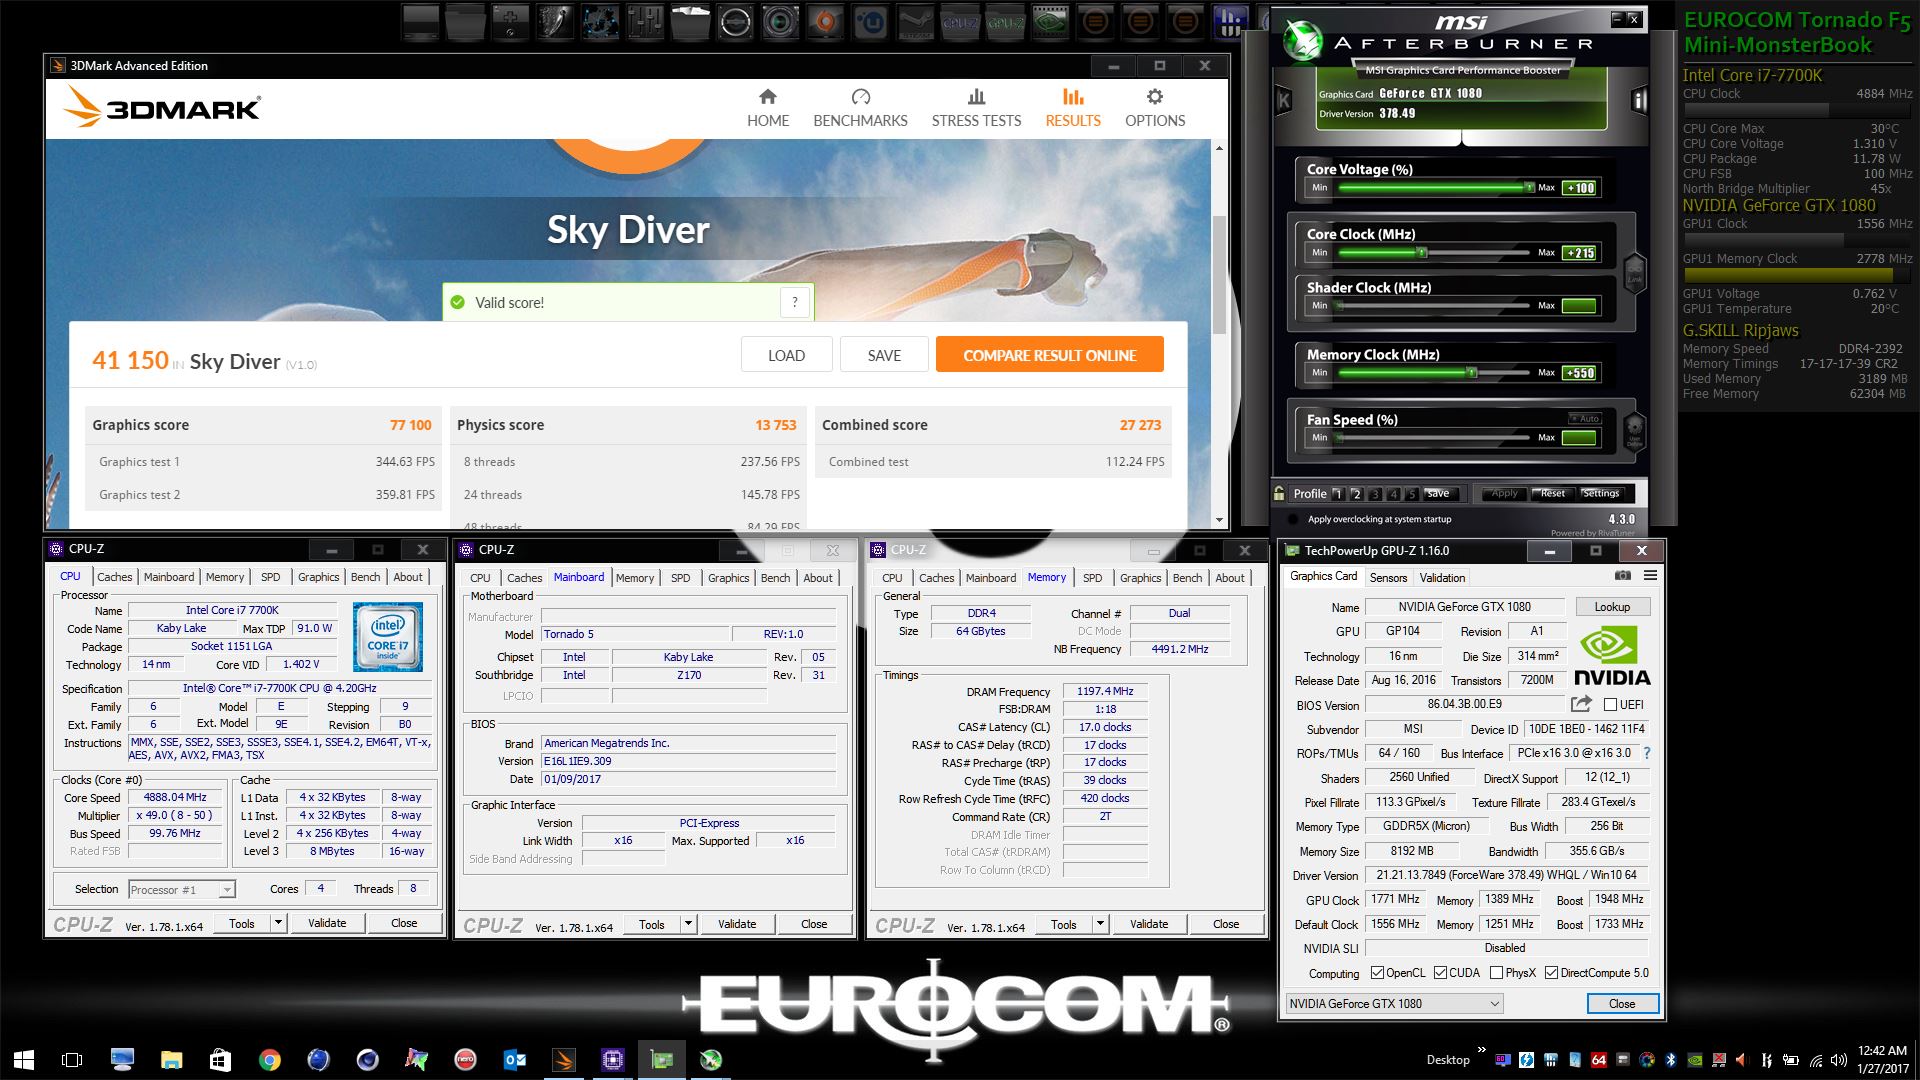The width and height of the screenshot is (1920, 1080).
Task: Toggle the UEFI checkbox in GPU-Z
Action: 1611,705
